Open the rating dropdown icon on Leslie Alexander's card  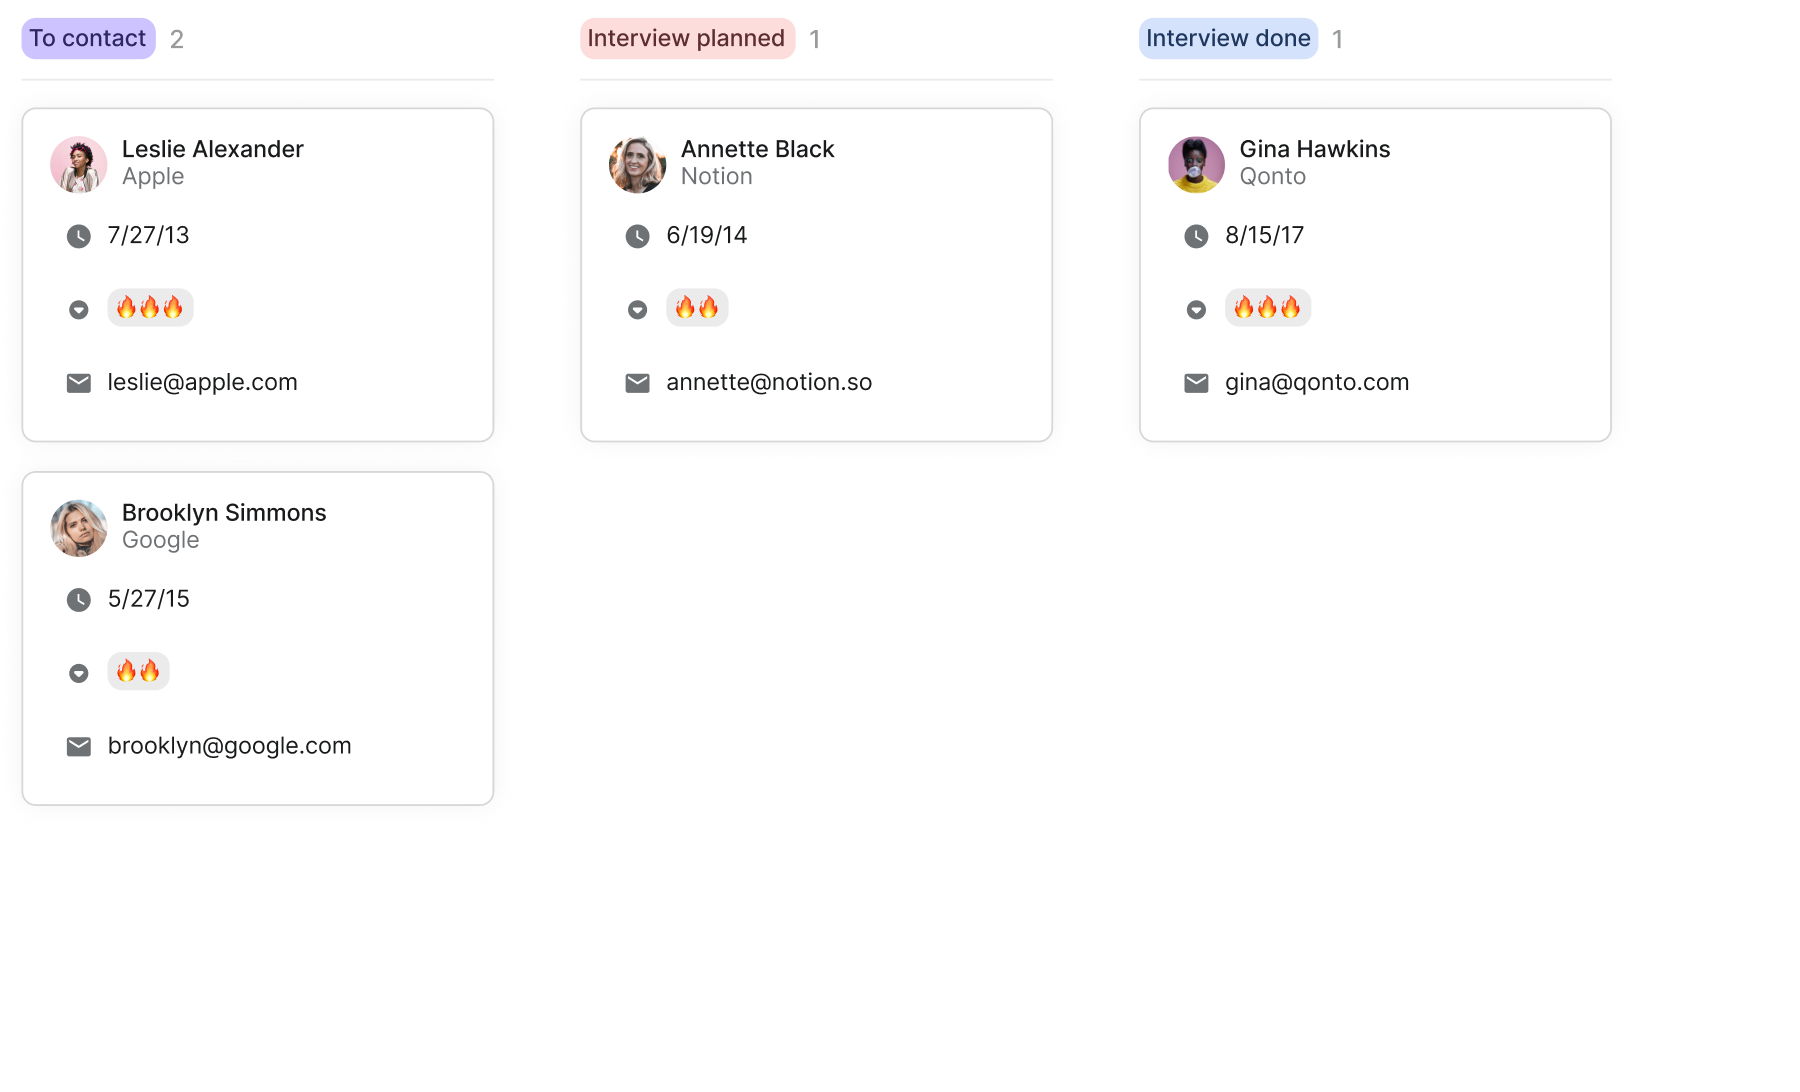coord(78,310)
